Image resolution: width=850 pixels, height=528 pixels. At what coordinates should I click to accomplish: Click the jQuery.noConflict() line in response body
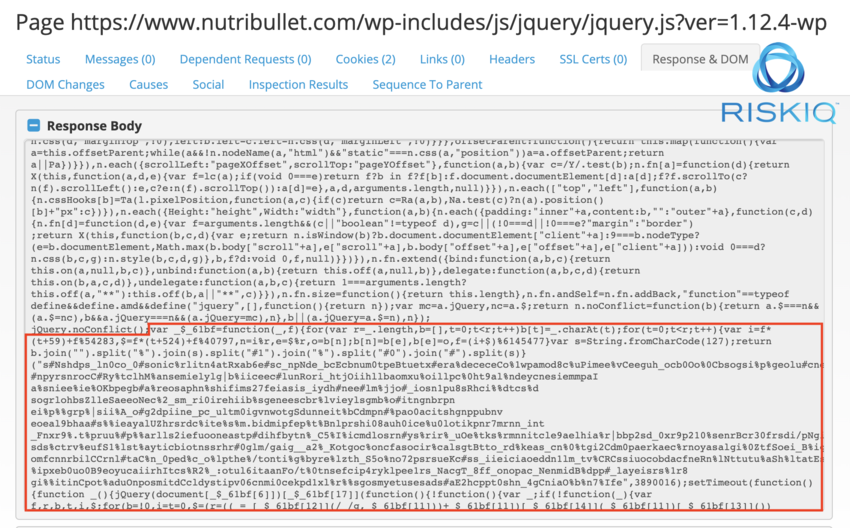89,329
